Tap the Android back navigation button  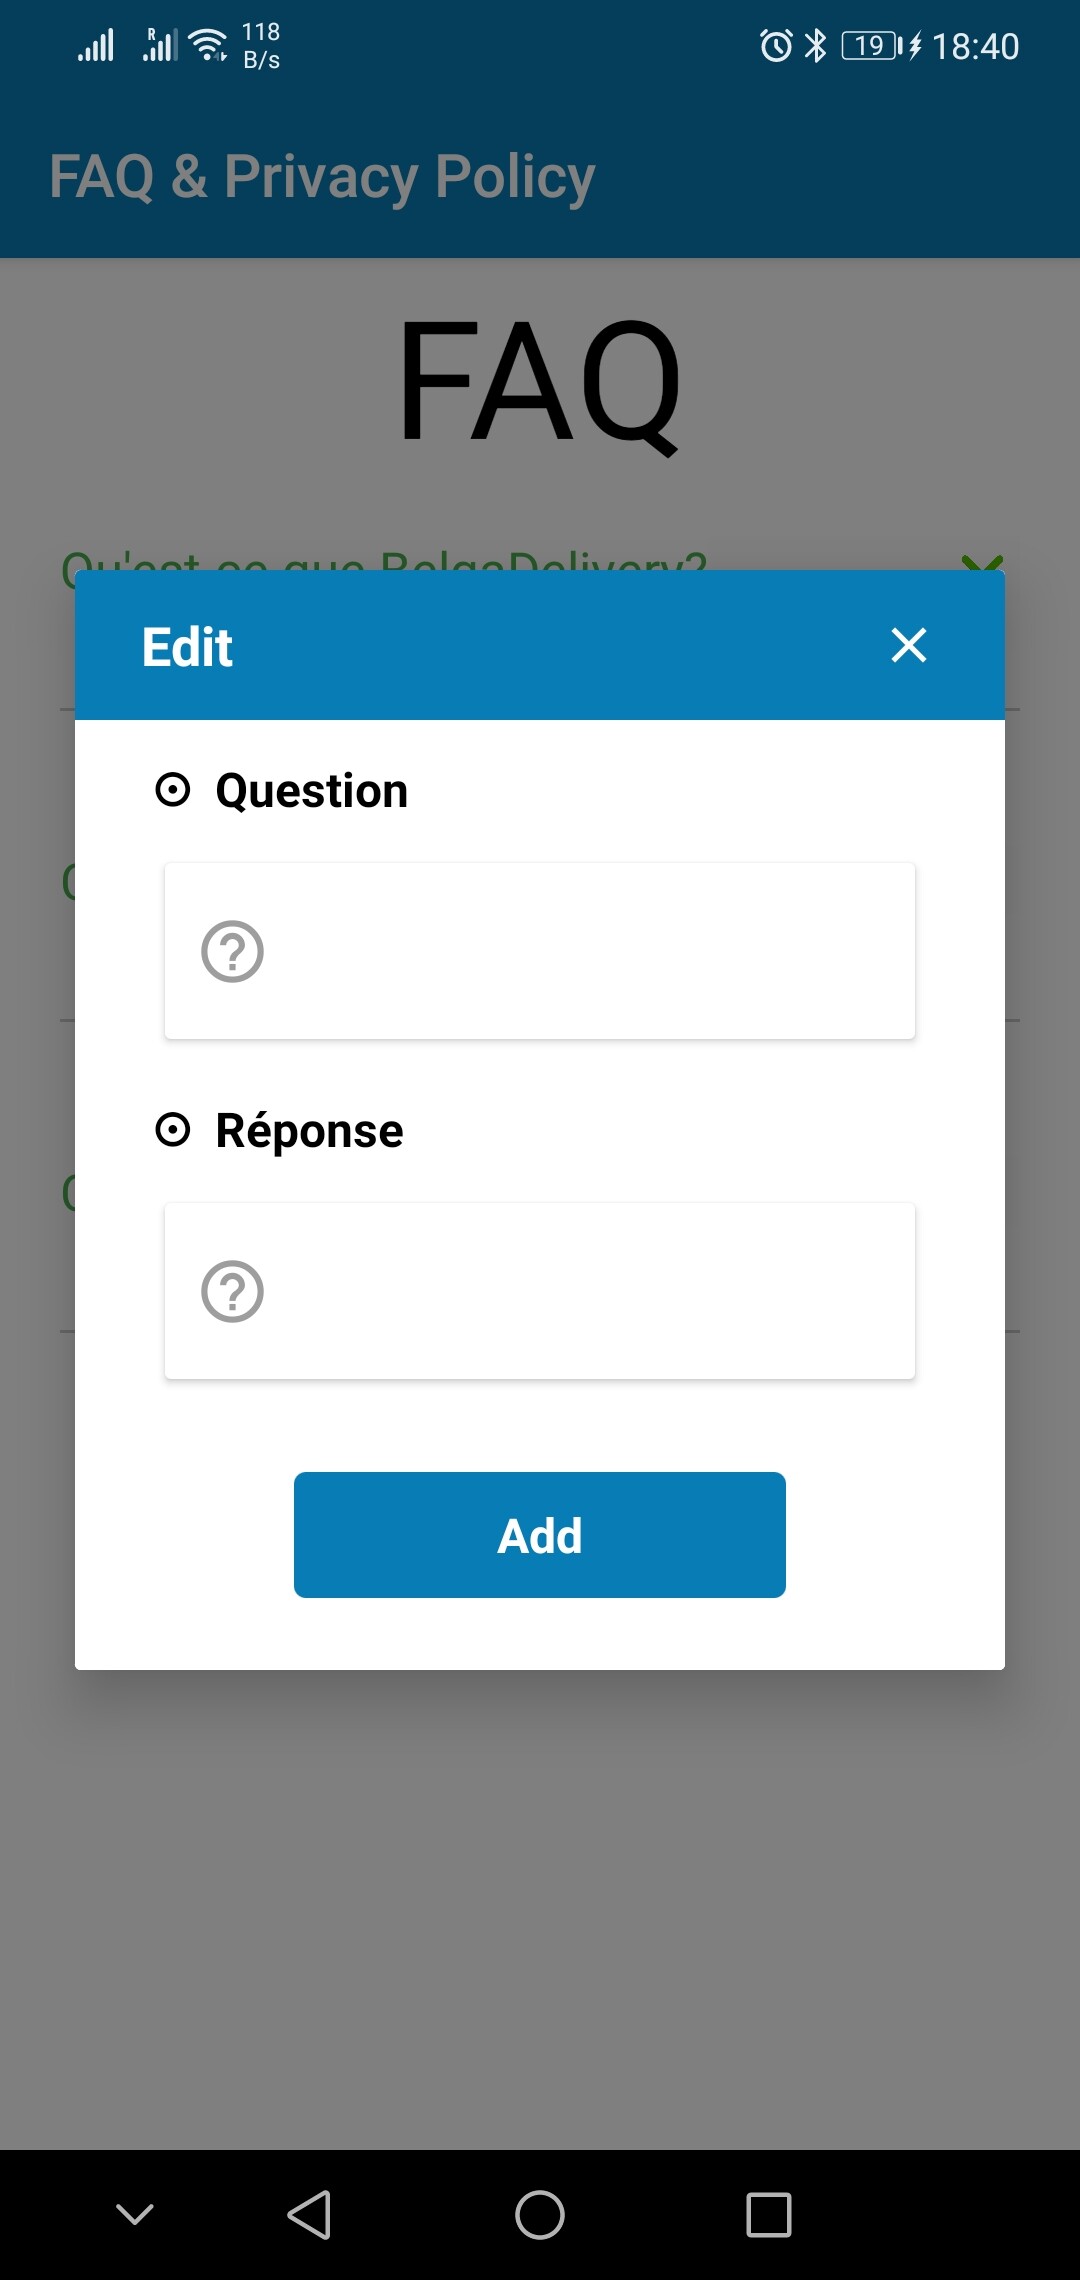click(x=309, y=2214)
